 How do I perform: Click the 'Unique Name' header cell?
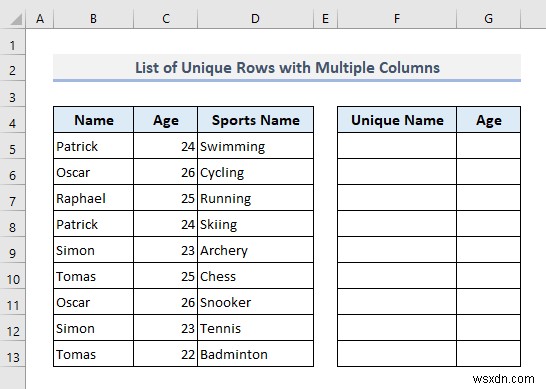coord(397,120)
